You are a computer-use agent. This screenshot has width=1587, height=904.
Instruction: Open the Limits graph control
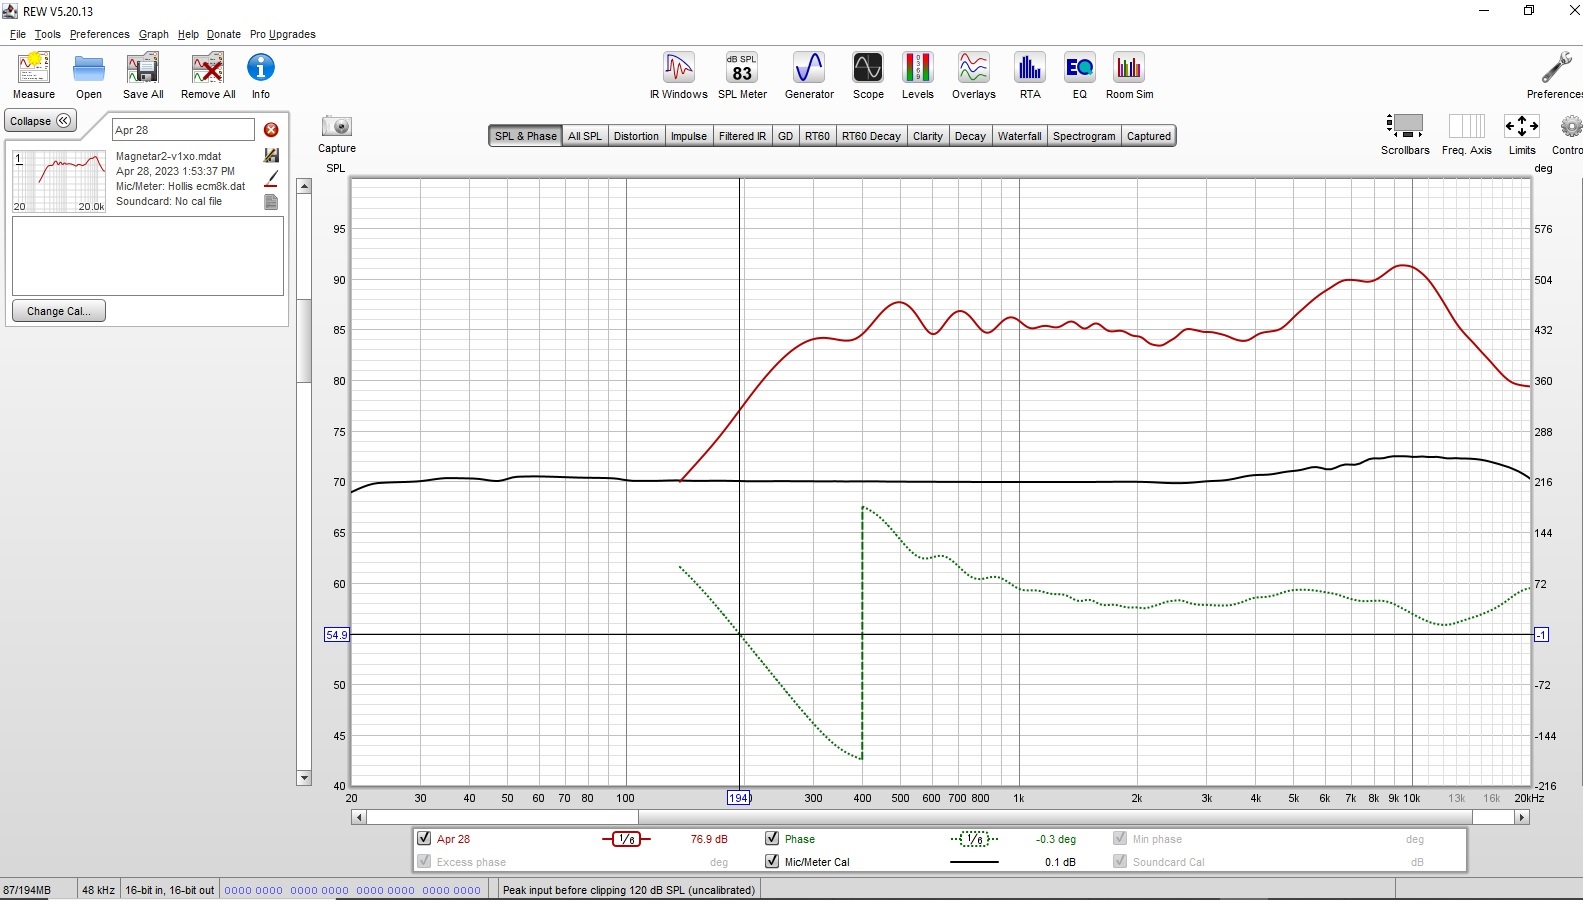pos(1521,134)
